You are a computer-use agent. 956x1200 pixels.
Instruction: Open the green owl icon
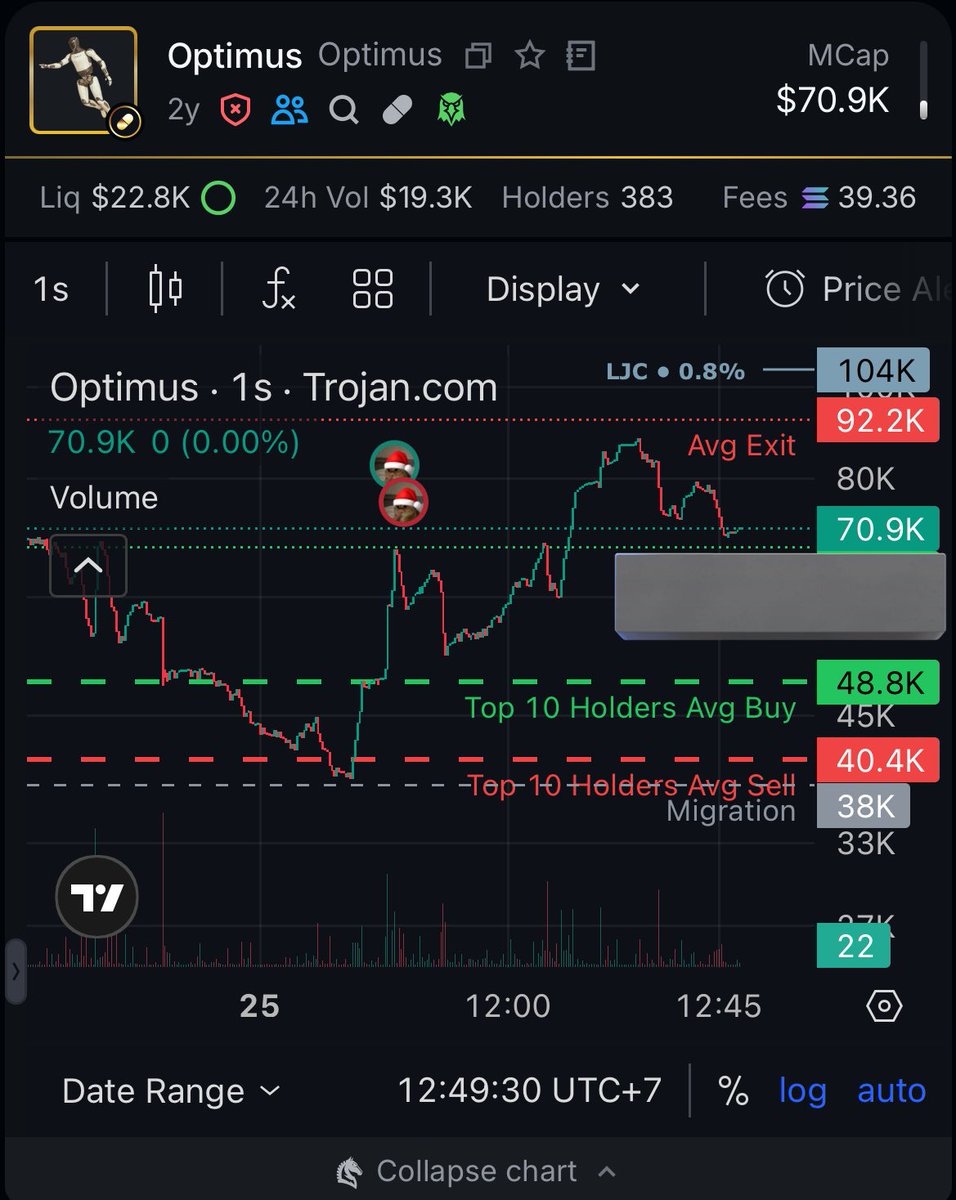point(452,109)
